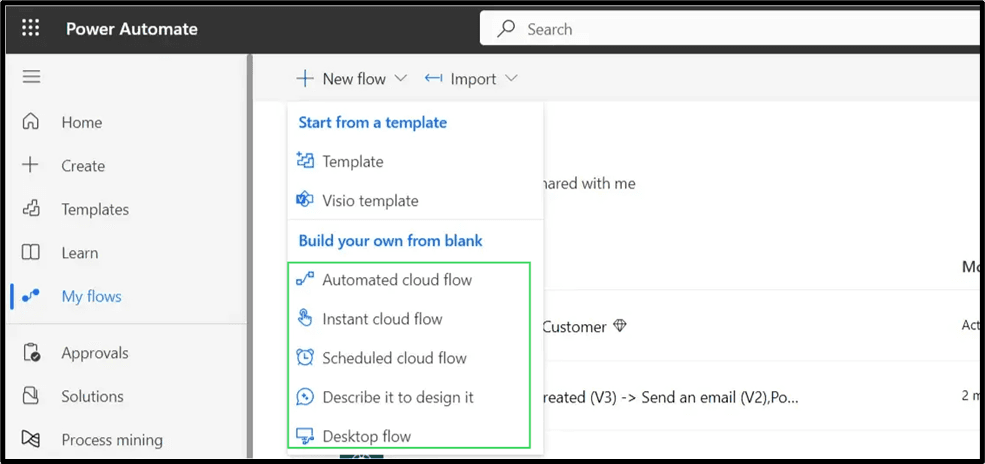The height and width of the screenshot is (464, 985).
Task: Expand the New flow dropdown chevron
Action: 401,79
